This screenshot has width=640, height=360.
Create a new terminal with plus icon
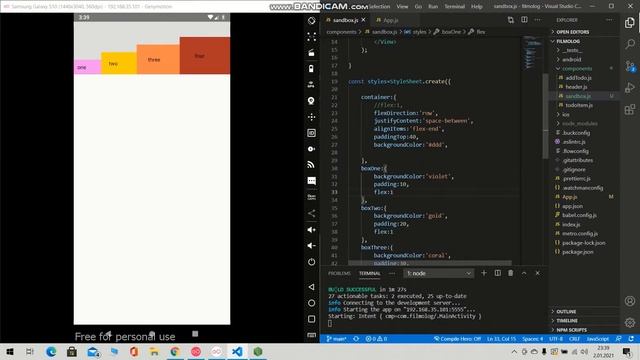pos(484,273)
